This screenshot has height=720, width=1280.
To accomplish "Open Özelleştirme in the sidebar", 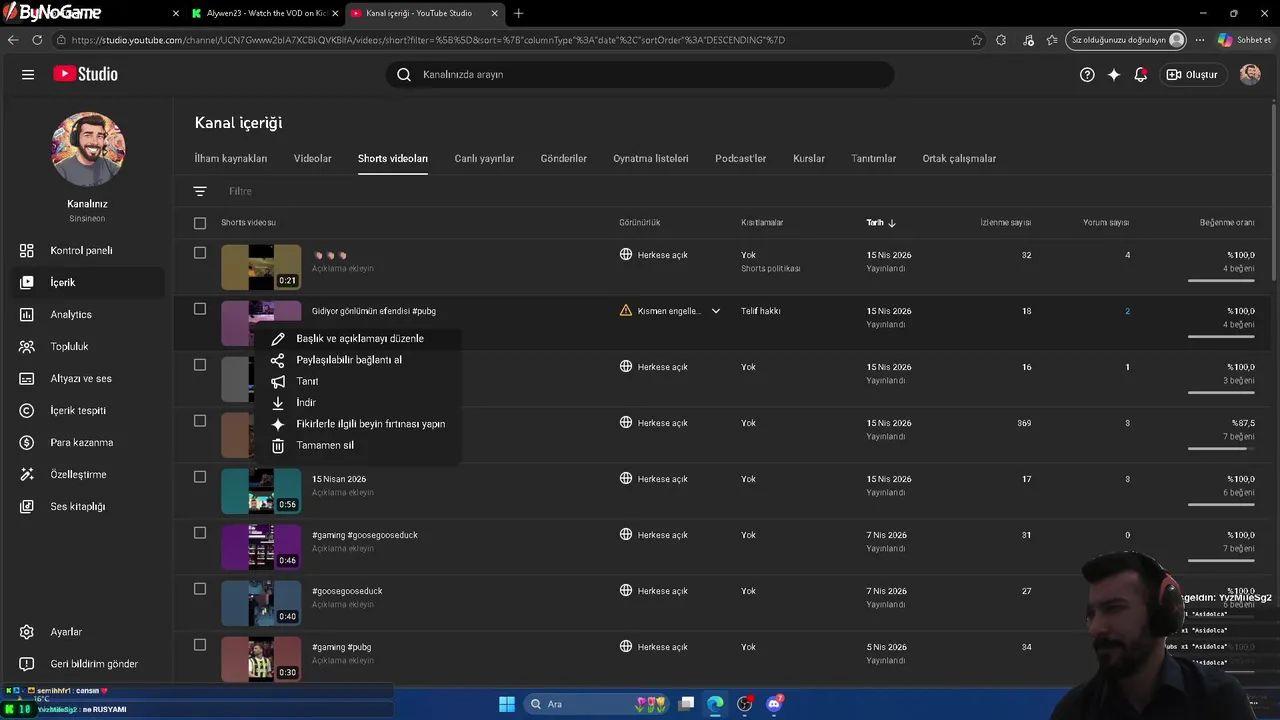I will [87, 474].
